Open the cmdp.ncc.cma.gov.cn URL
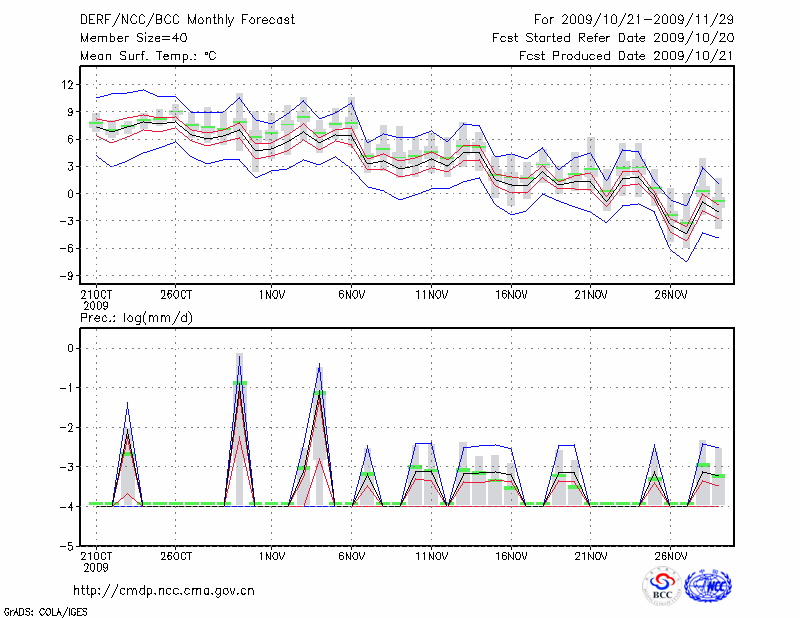Image resolution: width=800 pixels, height=618 pixels. (x=164, y=590)
